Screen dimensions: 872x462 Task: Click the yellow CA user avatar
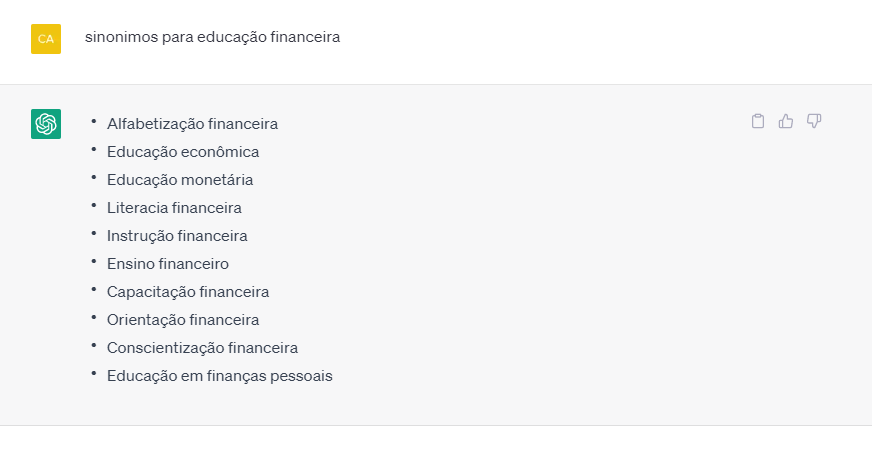click(46, 39)
